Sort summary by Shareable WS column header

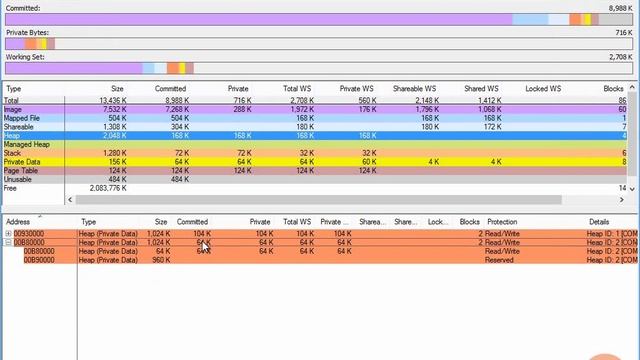[x=414, y=89]
